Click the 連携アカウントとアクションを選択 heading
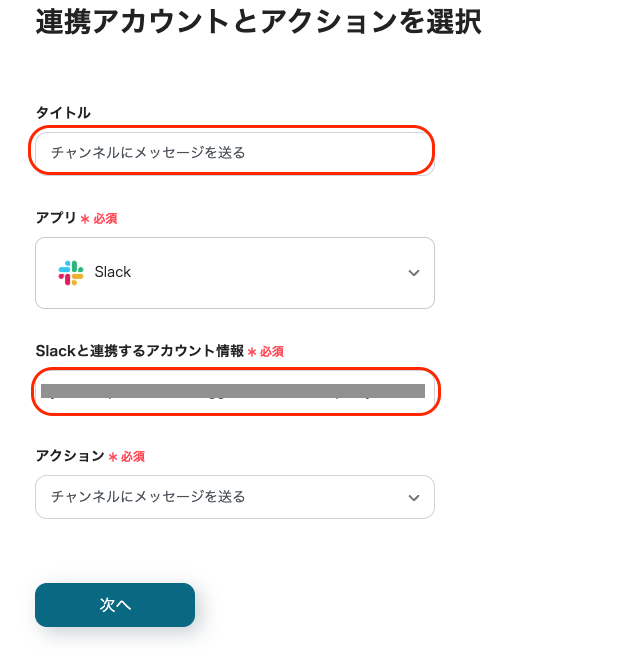 tap(258, 23)
